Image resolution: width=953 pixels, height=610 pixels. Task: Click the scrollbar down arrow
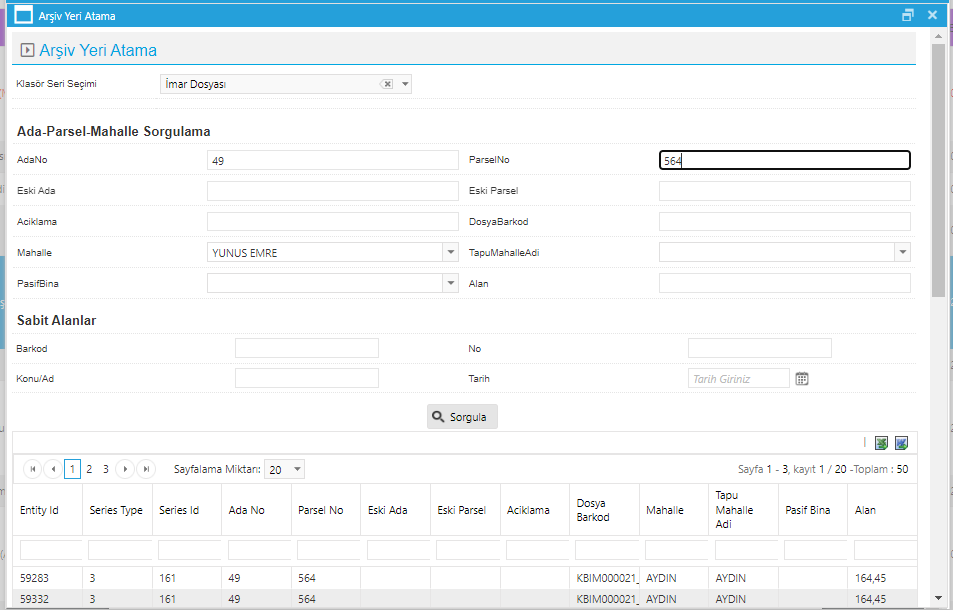pyautogui.click(x=938, y=598)
